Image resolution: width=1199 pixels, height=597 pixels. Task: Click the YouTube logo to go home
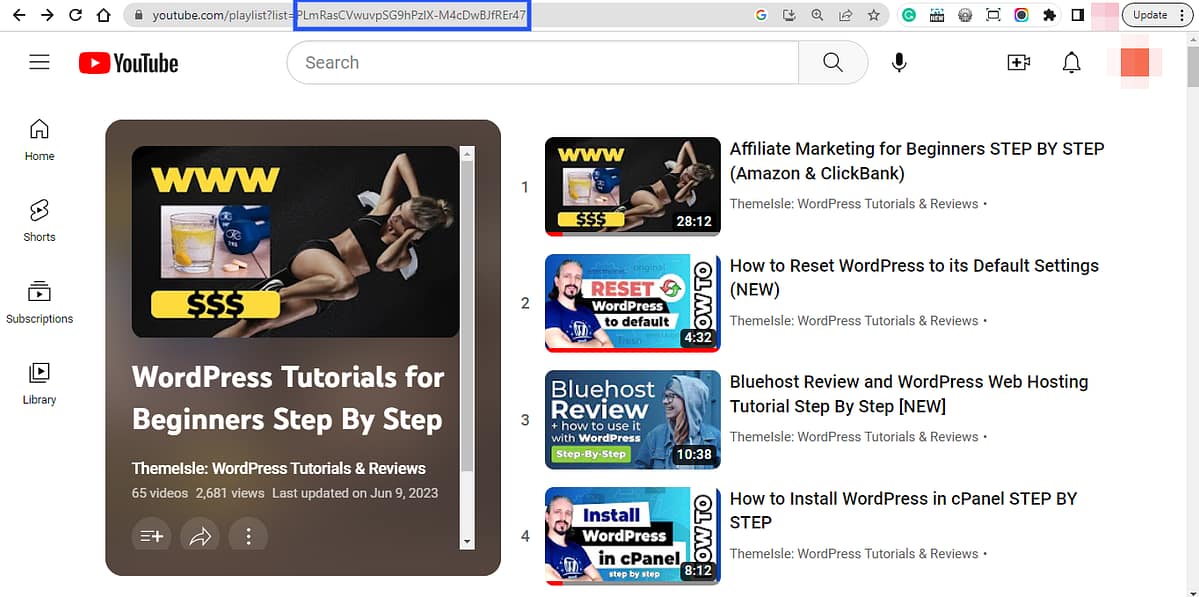pyautogui.click(x=127, y=62)
